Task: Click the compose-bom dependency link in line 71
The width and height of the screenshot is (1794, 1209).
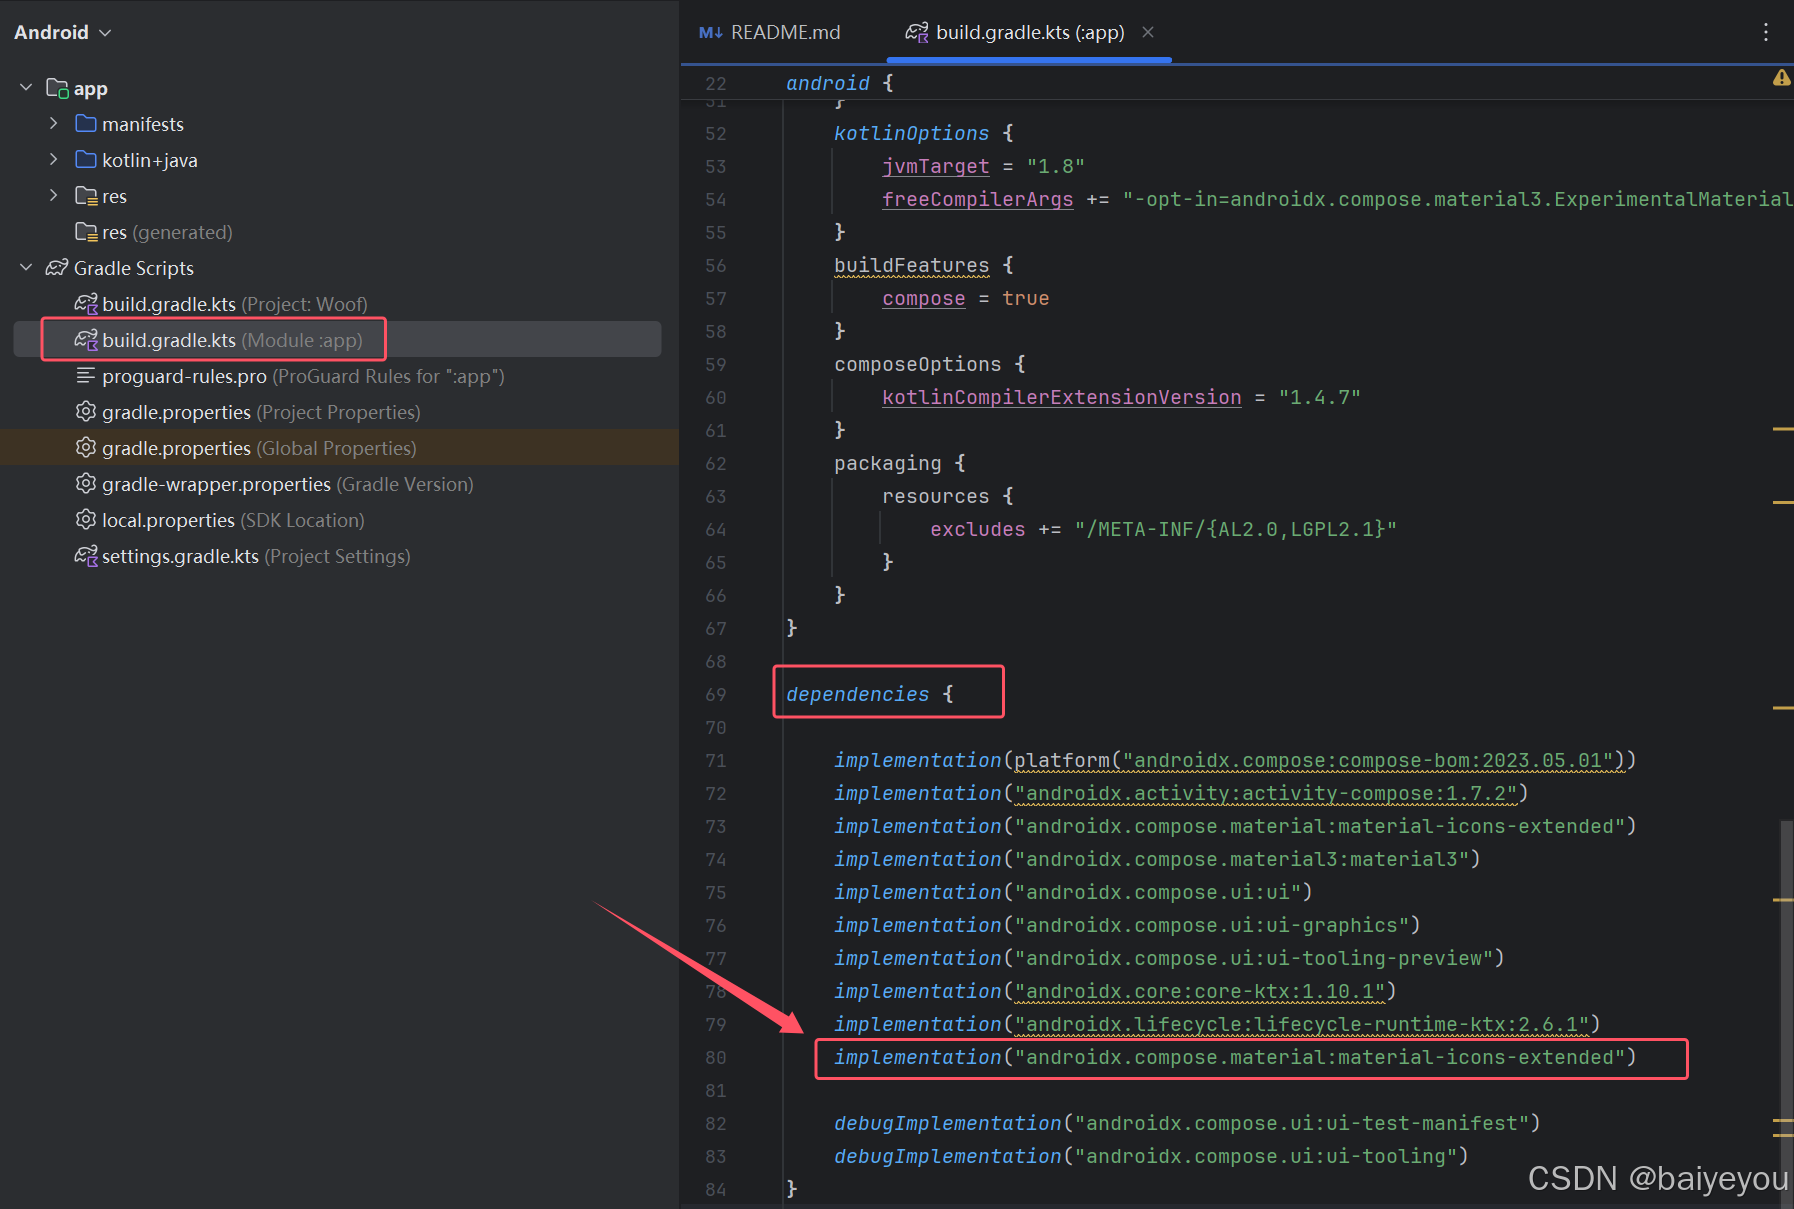Action: point(1370,760)
